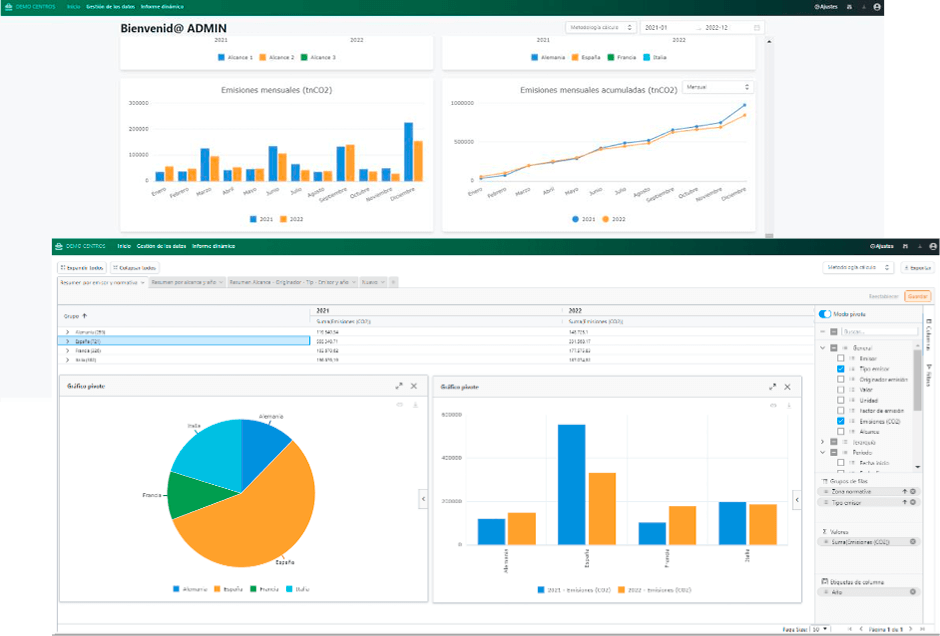This screenshot has width=940, height=636.
Task: Check the Unidad column checkbox
Action: point(841,401)
